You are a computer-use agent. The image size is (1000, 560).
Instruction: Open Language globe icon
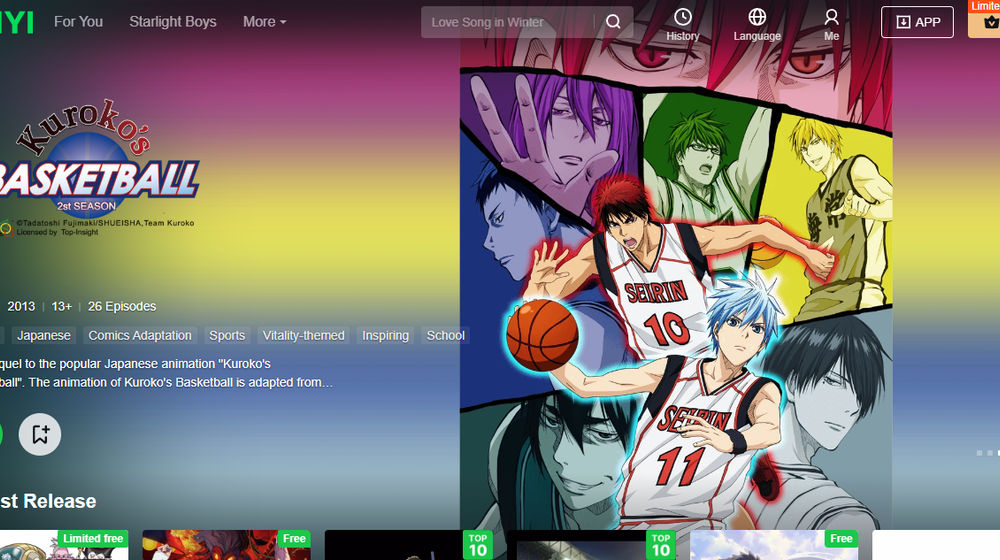click(x=757, y=17)
